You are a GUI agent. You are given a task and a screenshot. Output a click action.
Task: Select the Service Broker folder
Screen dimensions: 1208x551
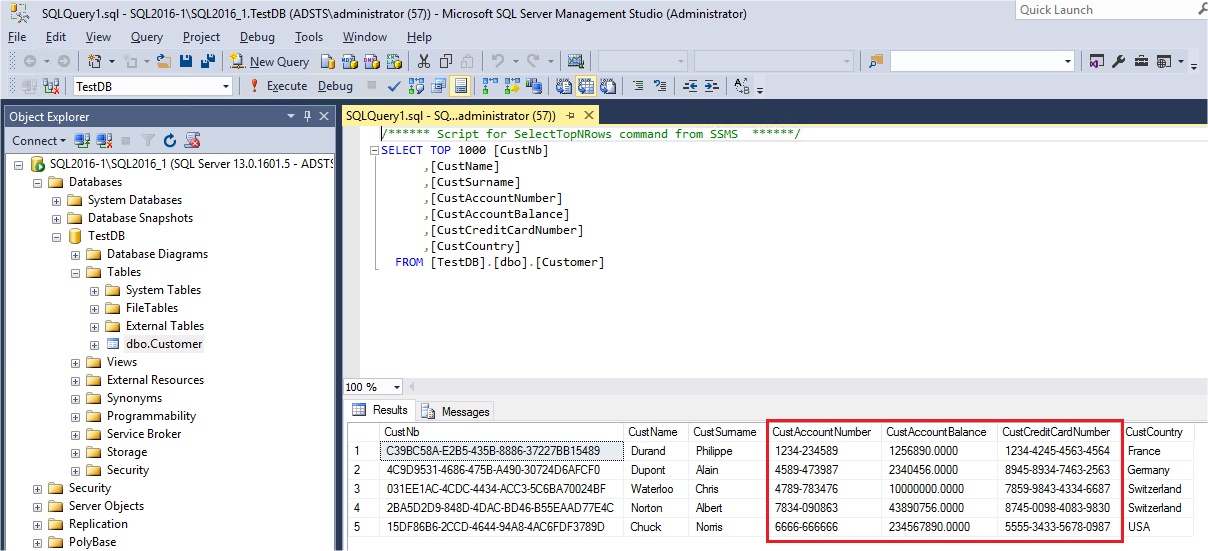click(x=144, y=434)
